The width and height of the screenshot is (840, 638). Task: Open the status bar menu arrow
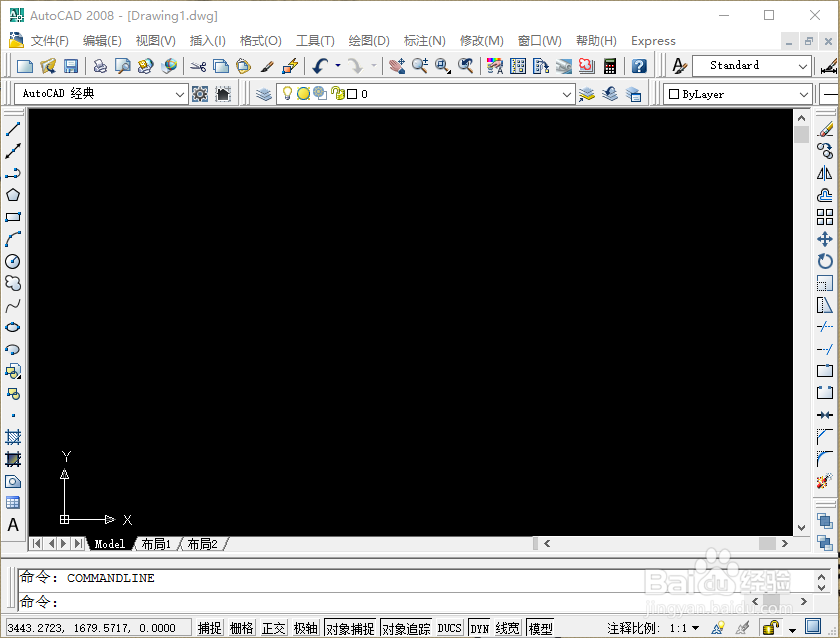point(792,629)
